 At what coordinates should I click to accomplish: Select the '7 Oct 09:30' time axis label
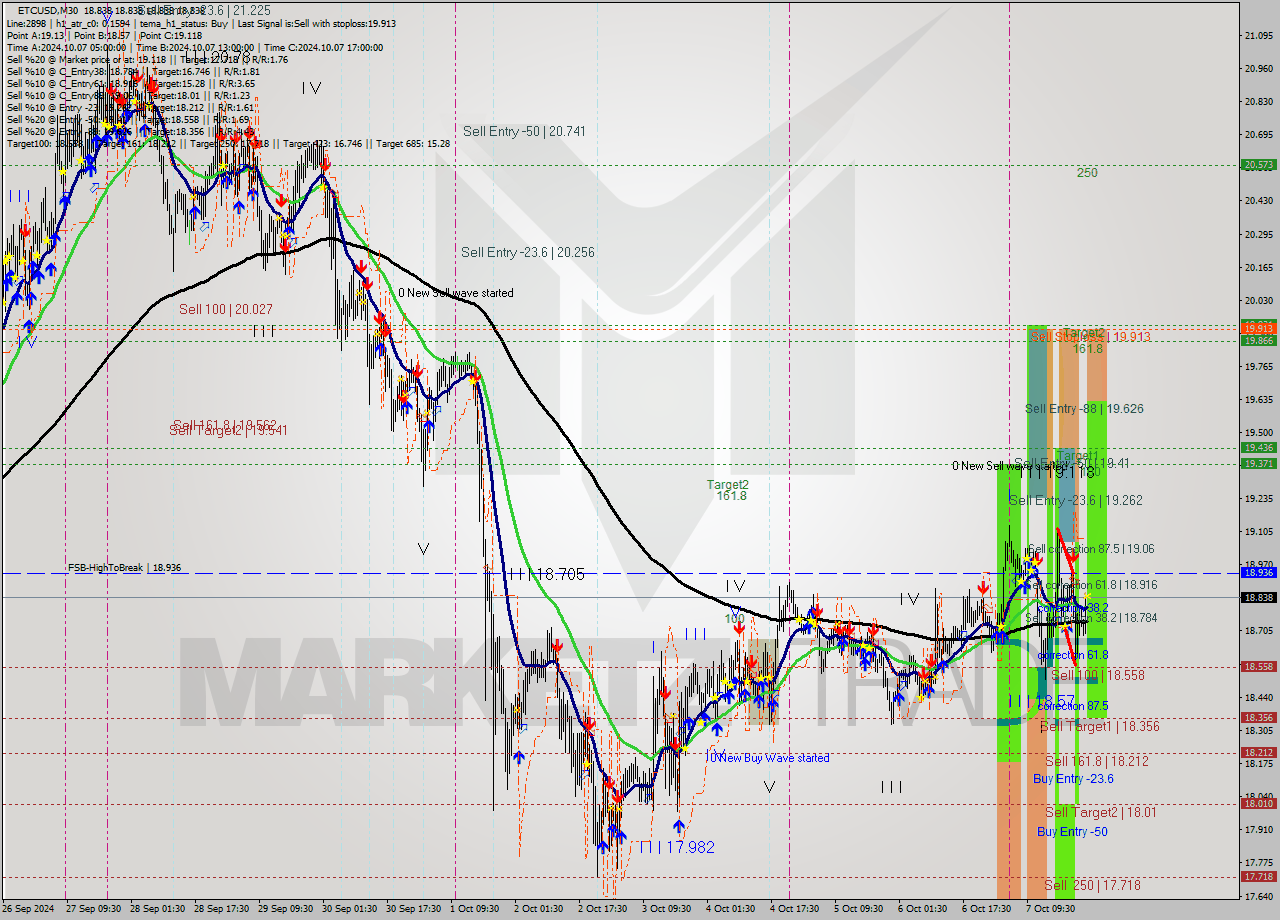pos(1053,909)
